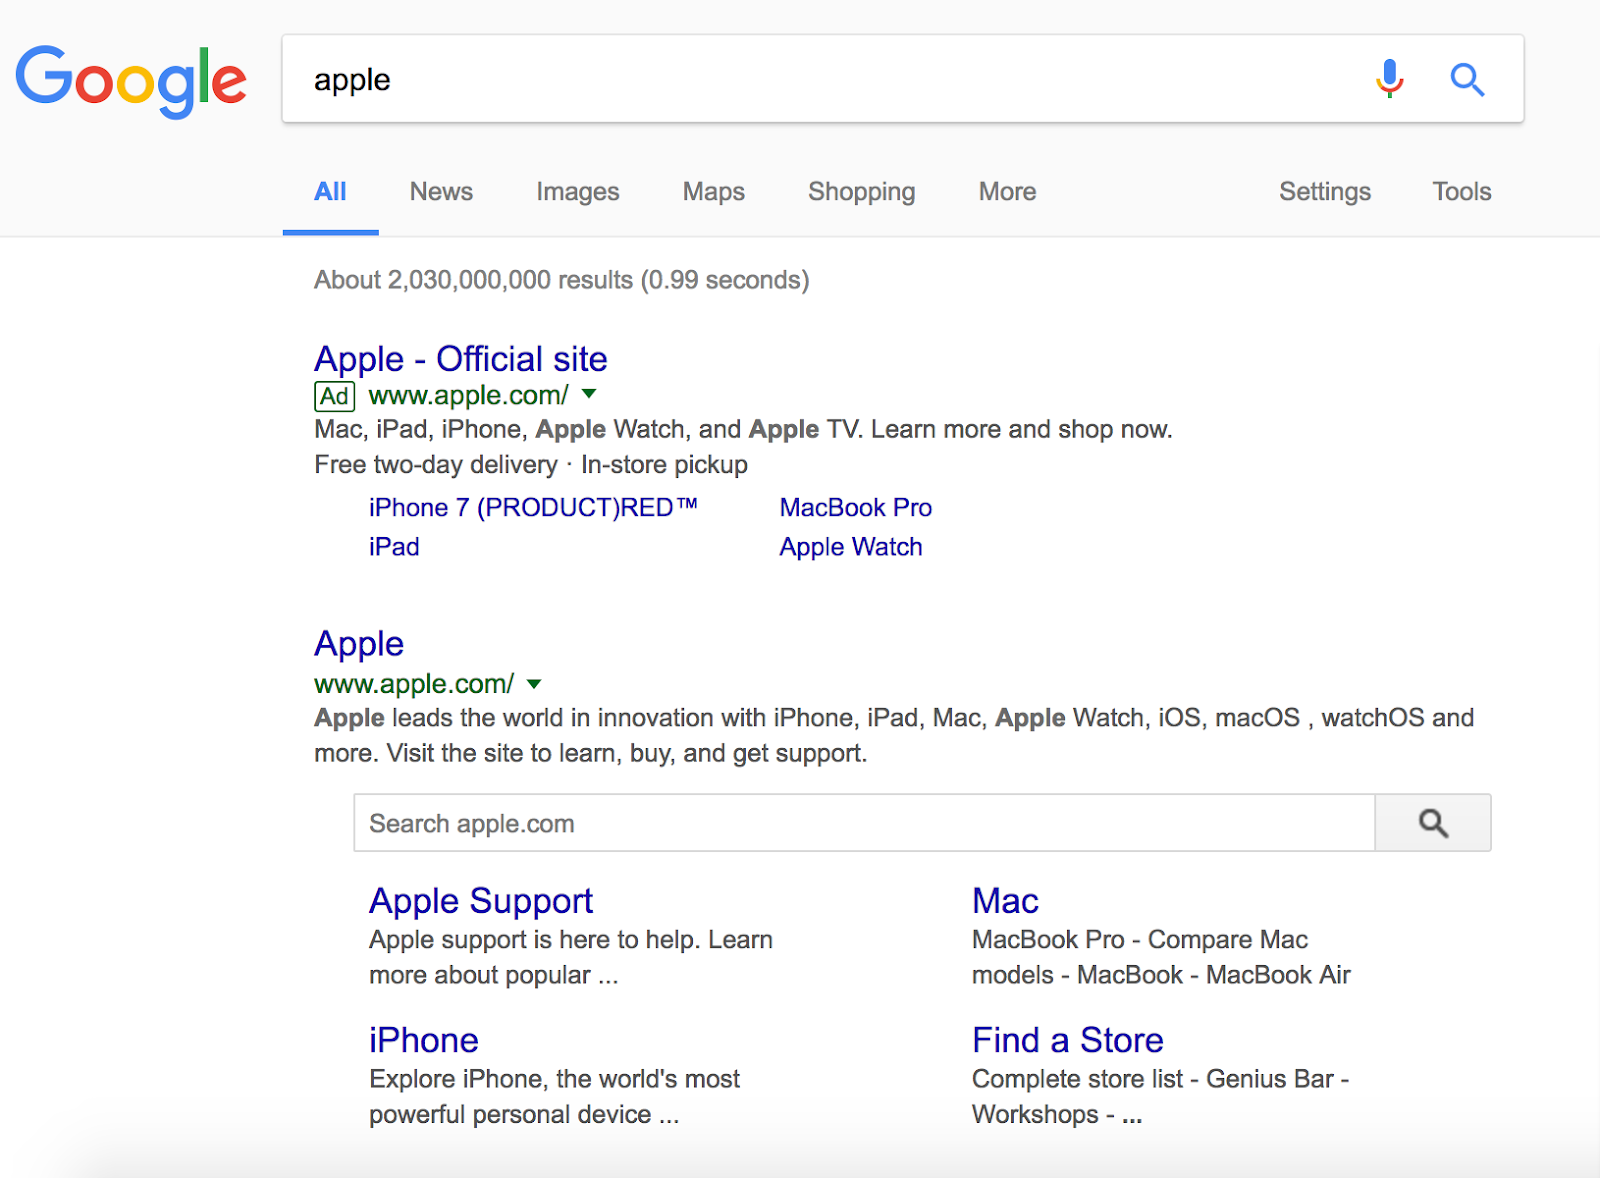Click the 'About 2,030,000,000 results' stats text
Image resolution: width=1600 pixels, height=1178 pixels.
562,280
